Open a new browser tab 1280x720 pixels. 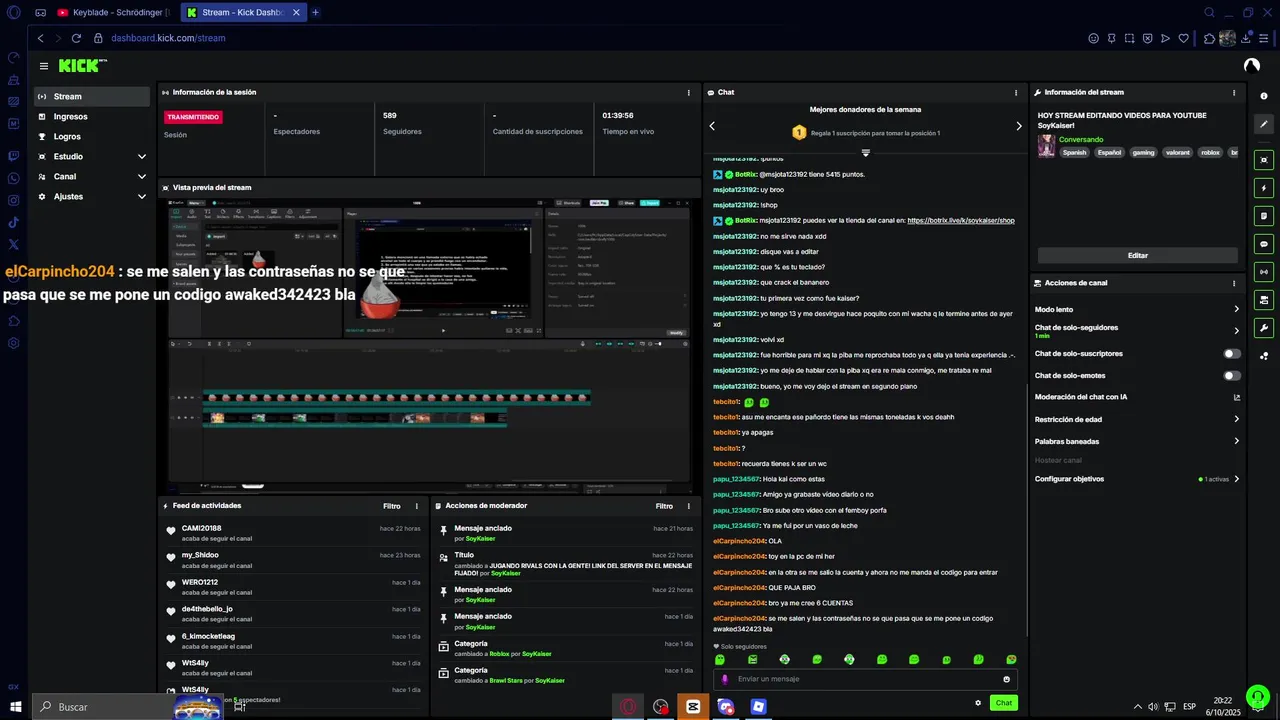tap(315, 13)
